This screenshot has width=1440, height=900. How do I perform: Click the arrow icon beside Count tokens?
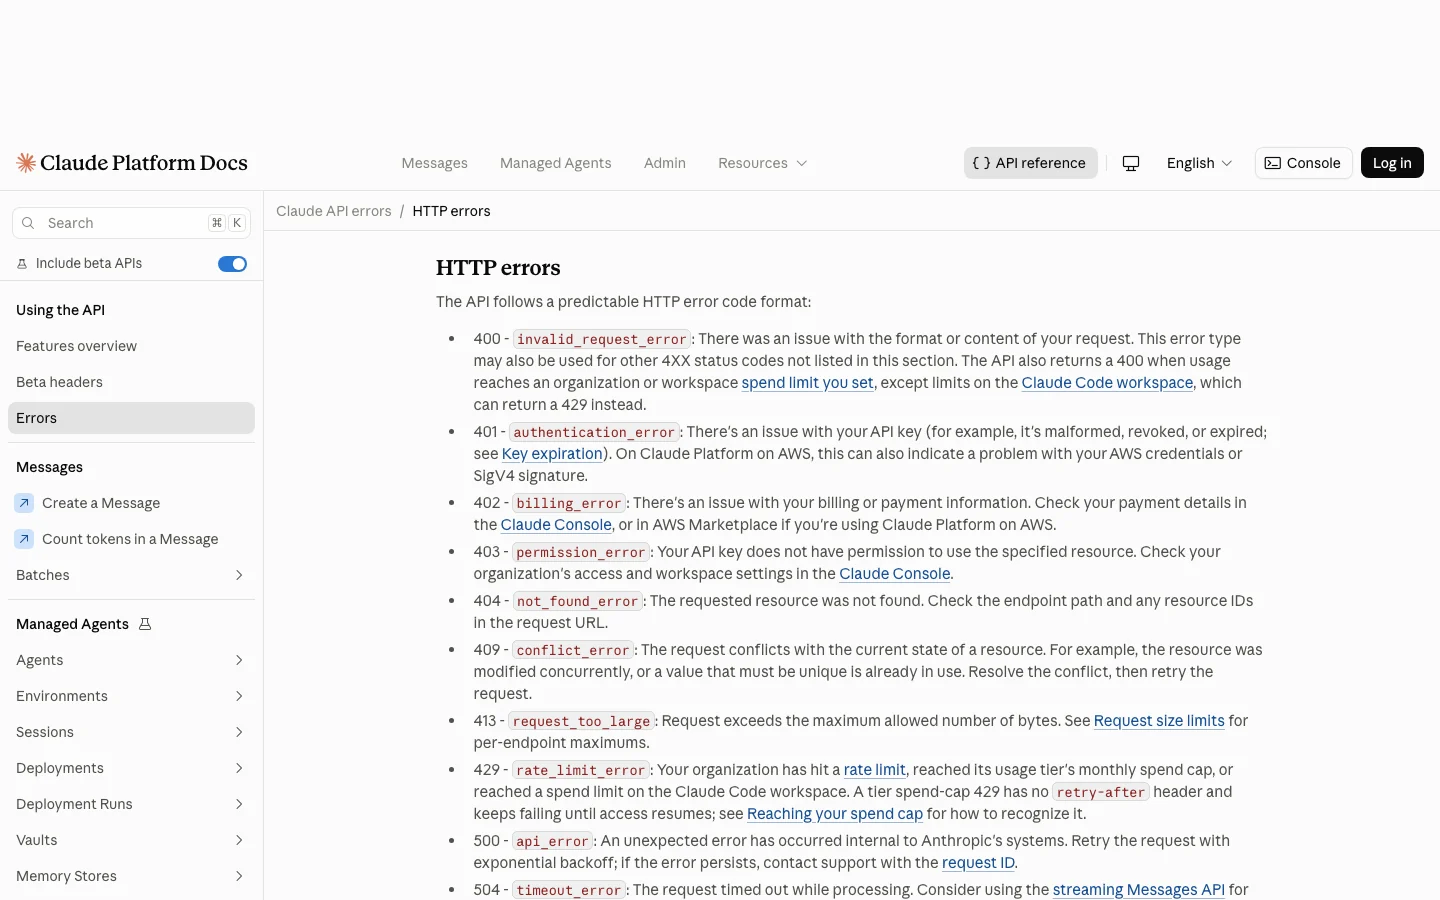click(x=25, y=539)
